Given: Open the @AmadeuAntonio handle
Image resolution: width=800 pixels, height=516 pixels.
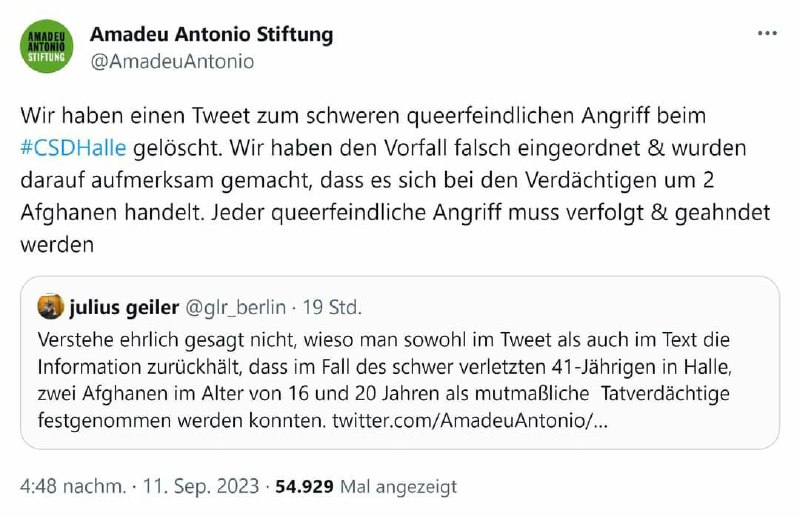Looking at the screenshot, I should tap(172, 61).
